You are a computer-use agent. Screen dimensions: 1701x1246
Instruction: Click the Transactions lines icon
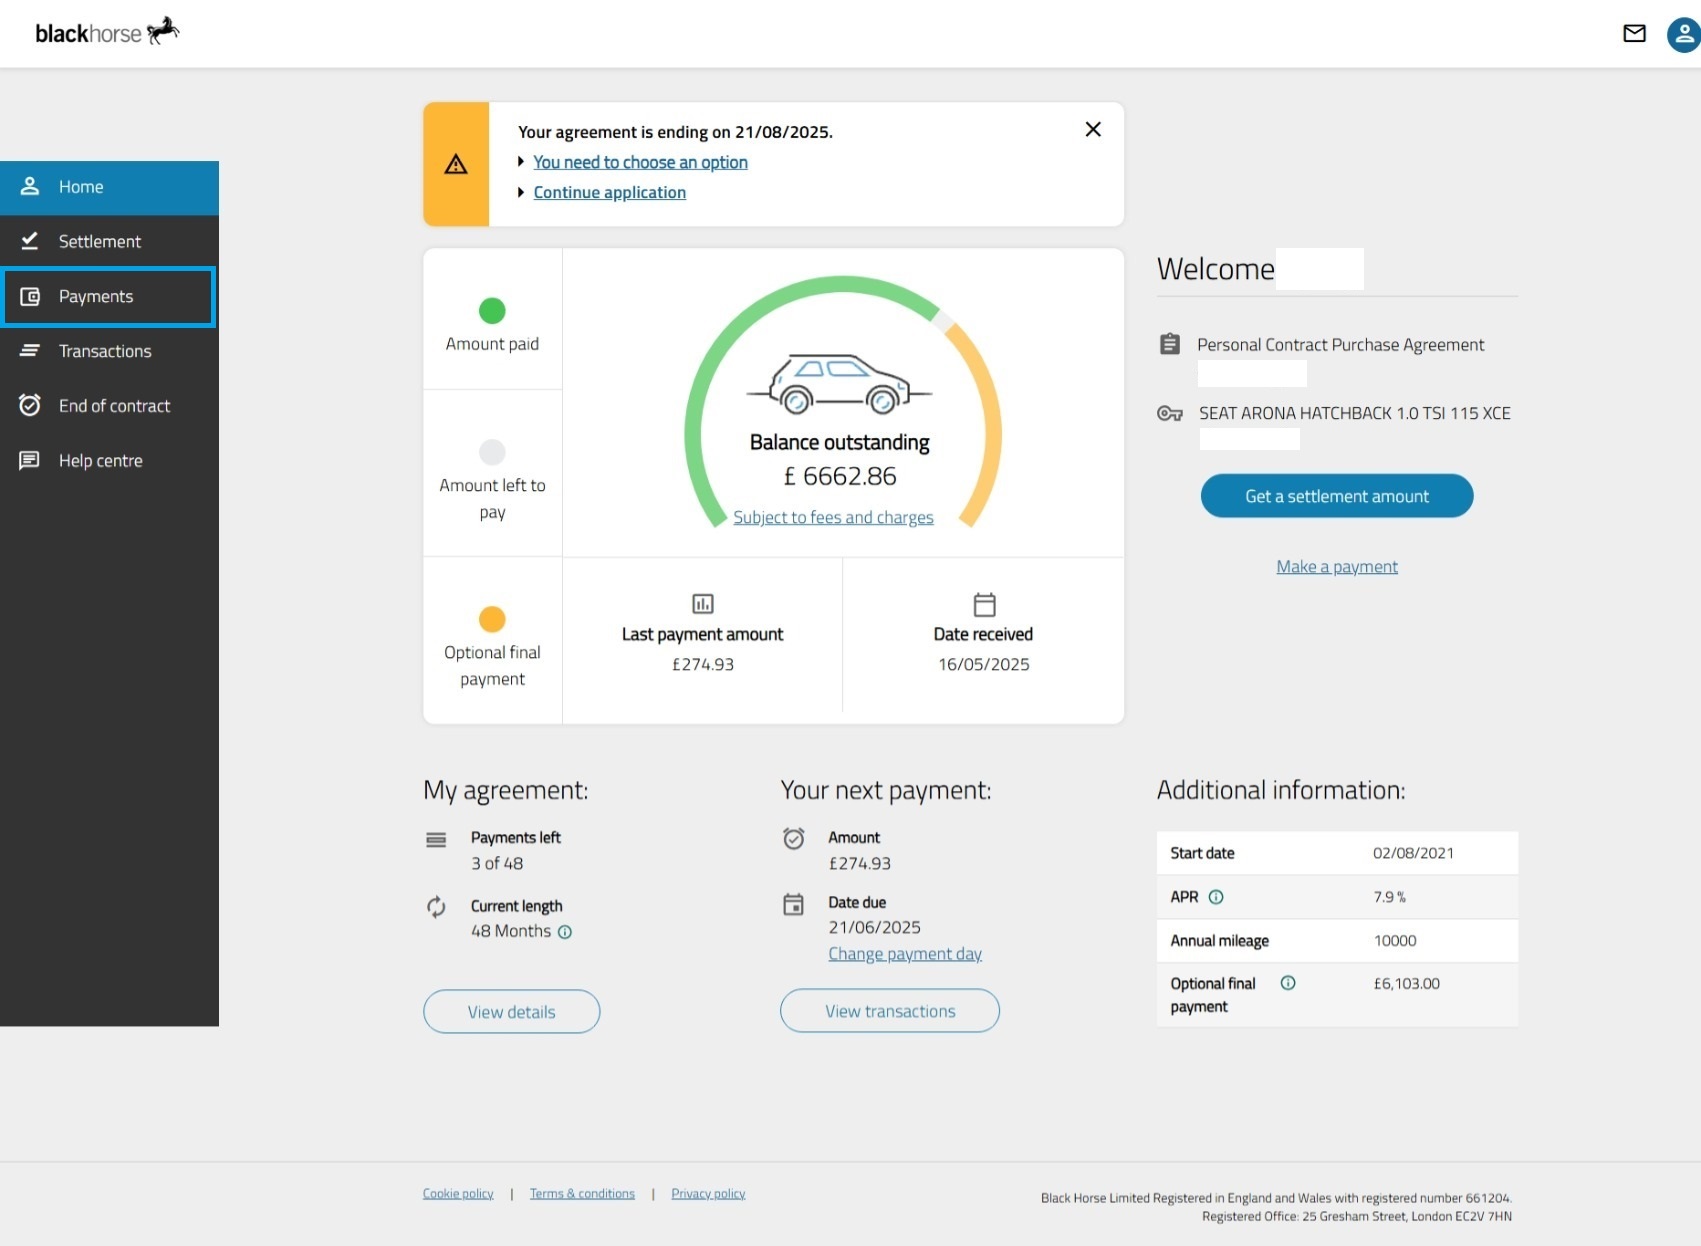click(x=30, y=350)
